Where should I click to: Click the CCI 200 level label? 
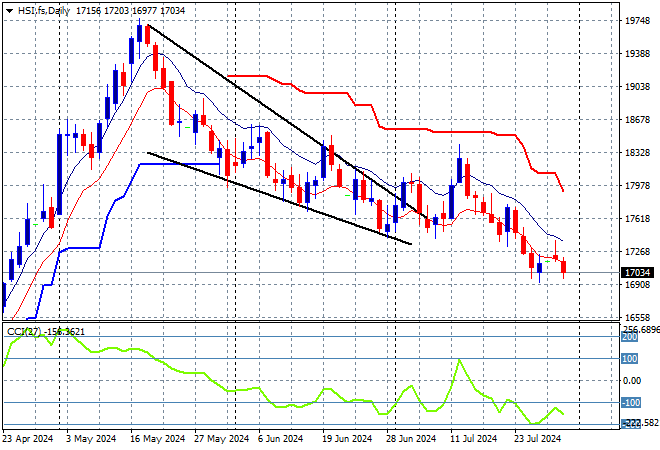[x=630, y=337]
